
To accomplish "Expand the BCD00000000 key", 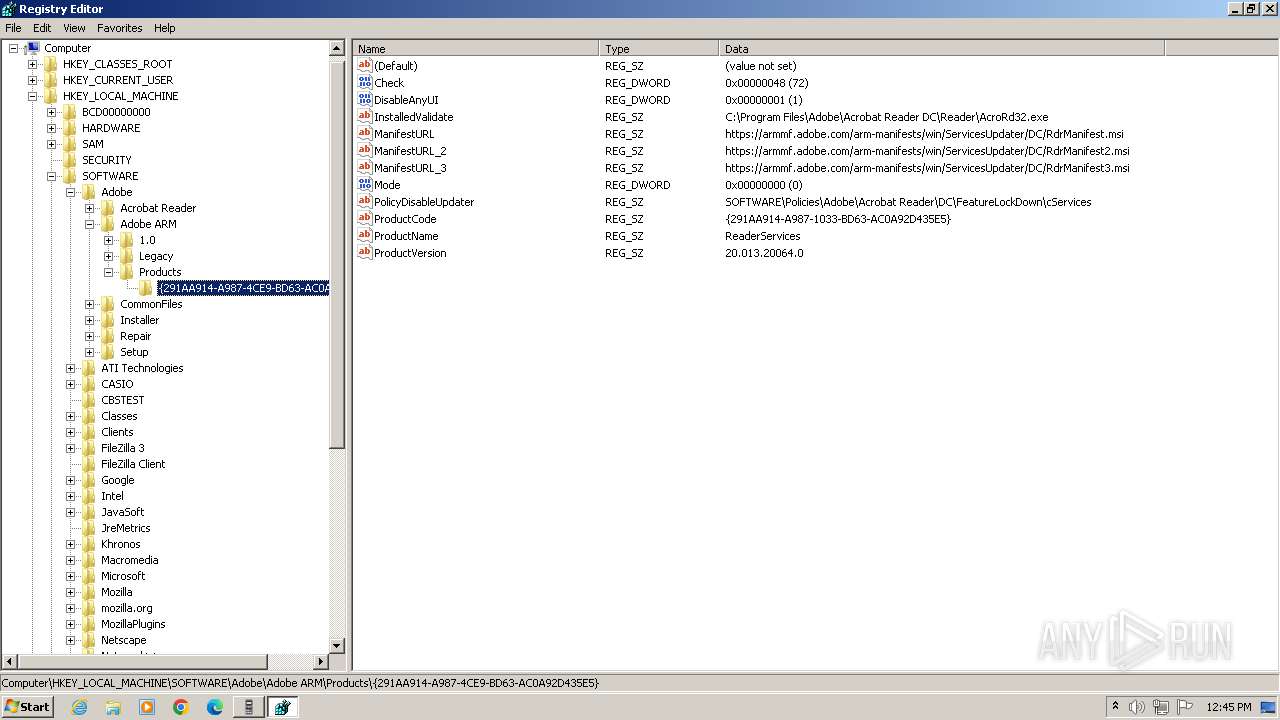I will (x=52, y=112).
